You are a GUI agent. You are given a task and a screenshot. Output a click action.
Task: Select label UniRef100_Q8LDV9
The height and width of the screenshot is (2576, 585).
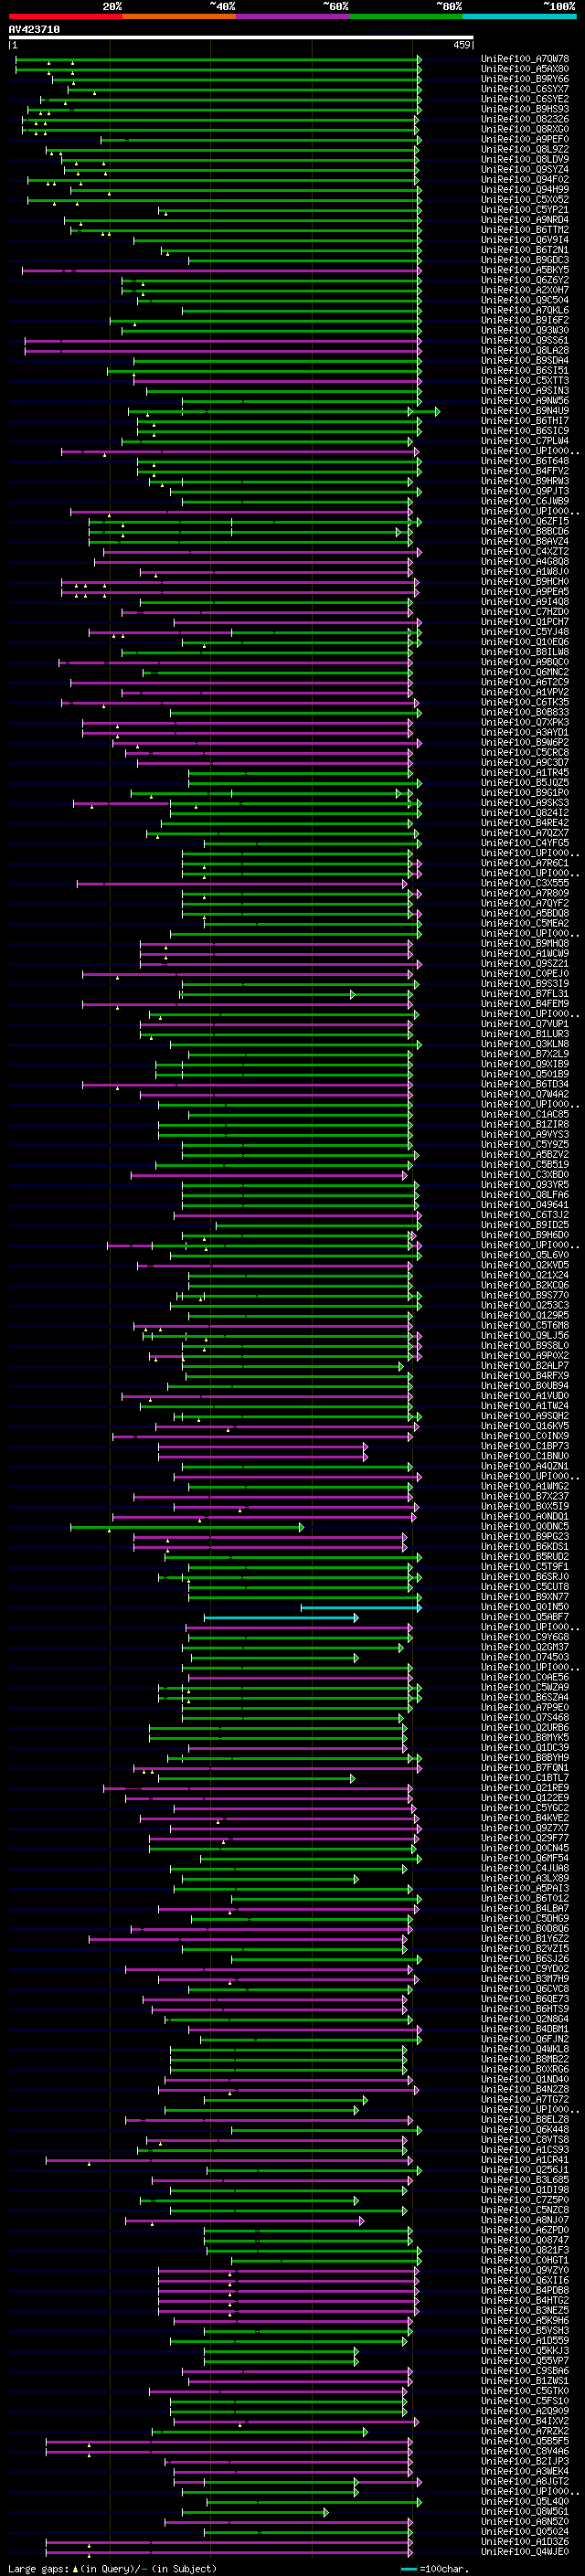(x=525, y=159)
